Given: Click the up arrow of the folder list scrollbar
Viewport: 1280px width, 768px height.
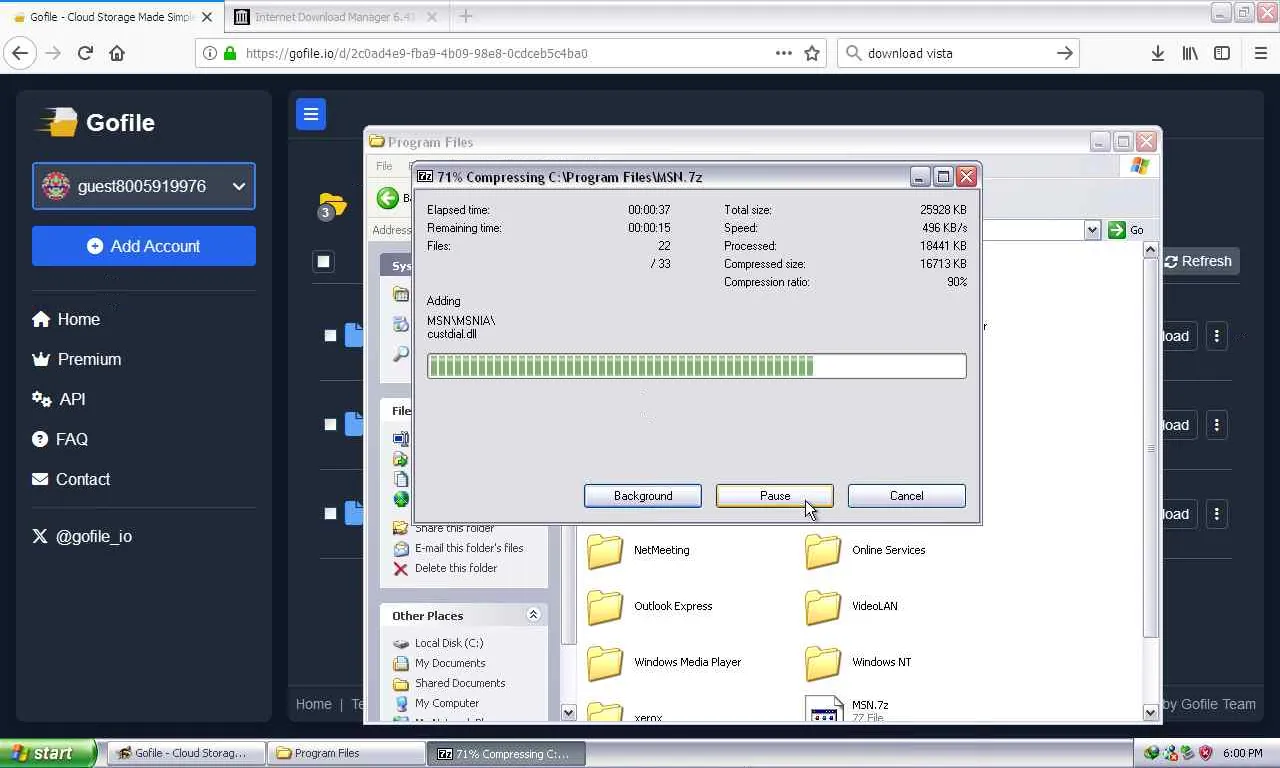Looking at the screenshot, I should point(1150,250).
